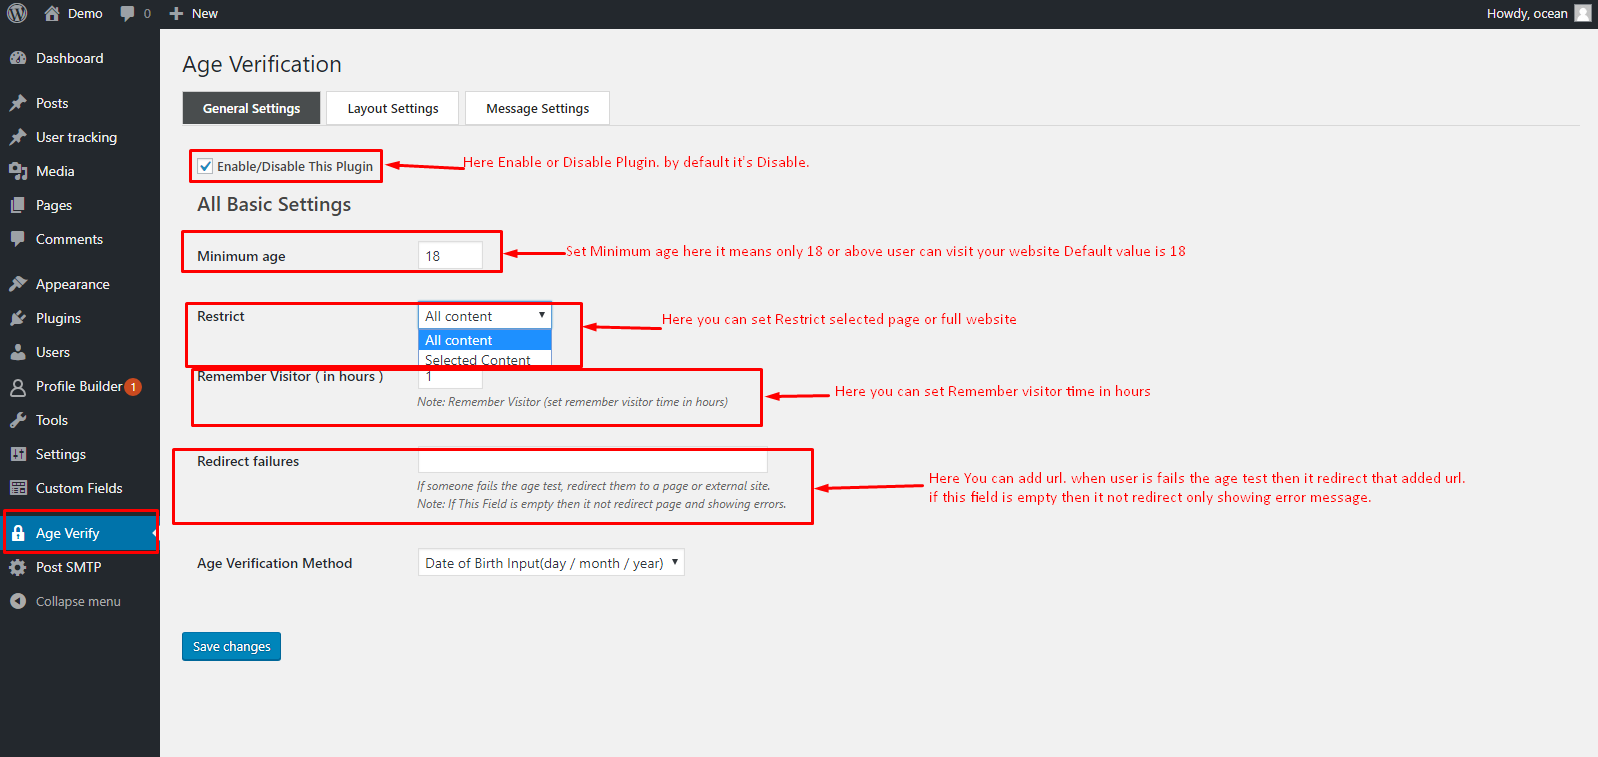Viewport: 1598px width, 757px height.
Task: Choose Selected Content option in Restrict list
Action: [x=478, y=359]
